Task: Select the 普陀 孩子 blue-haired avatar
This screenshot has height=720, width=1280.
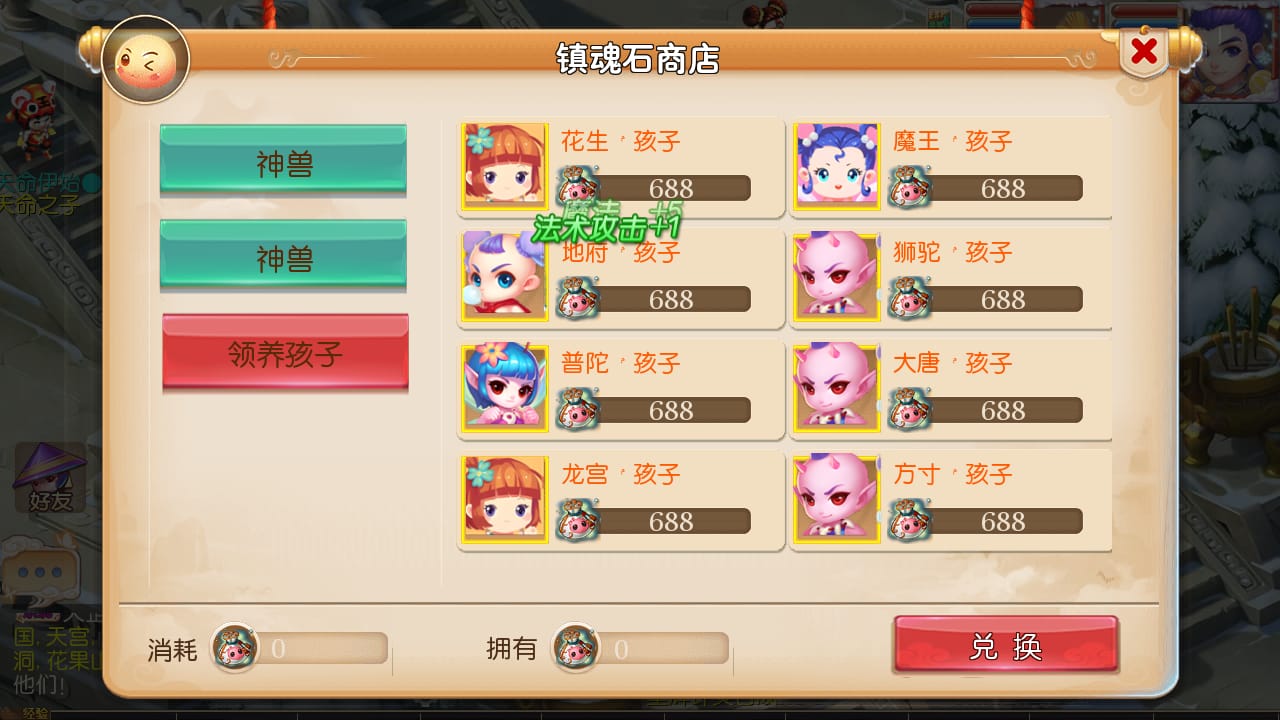Action: click(x=505, y=388)
